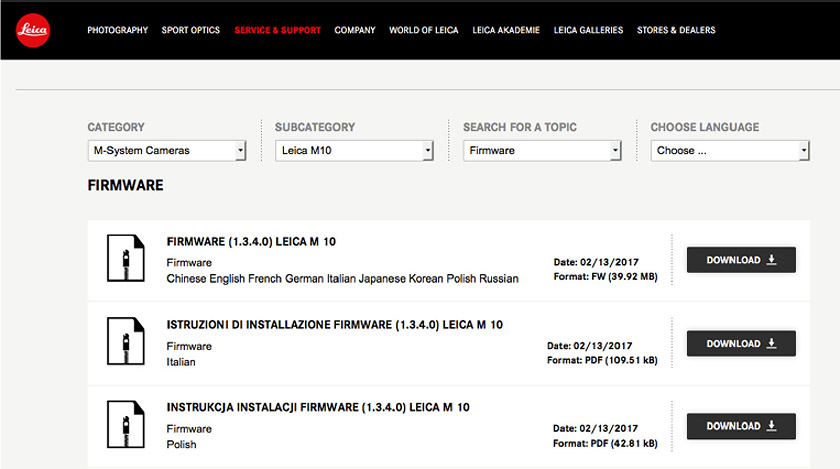Click the Italian language label
Screen dimensions: 840x469
181,362
